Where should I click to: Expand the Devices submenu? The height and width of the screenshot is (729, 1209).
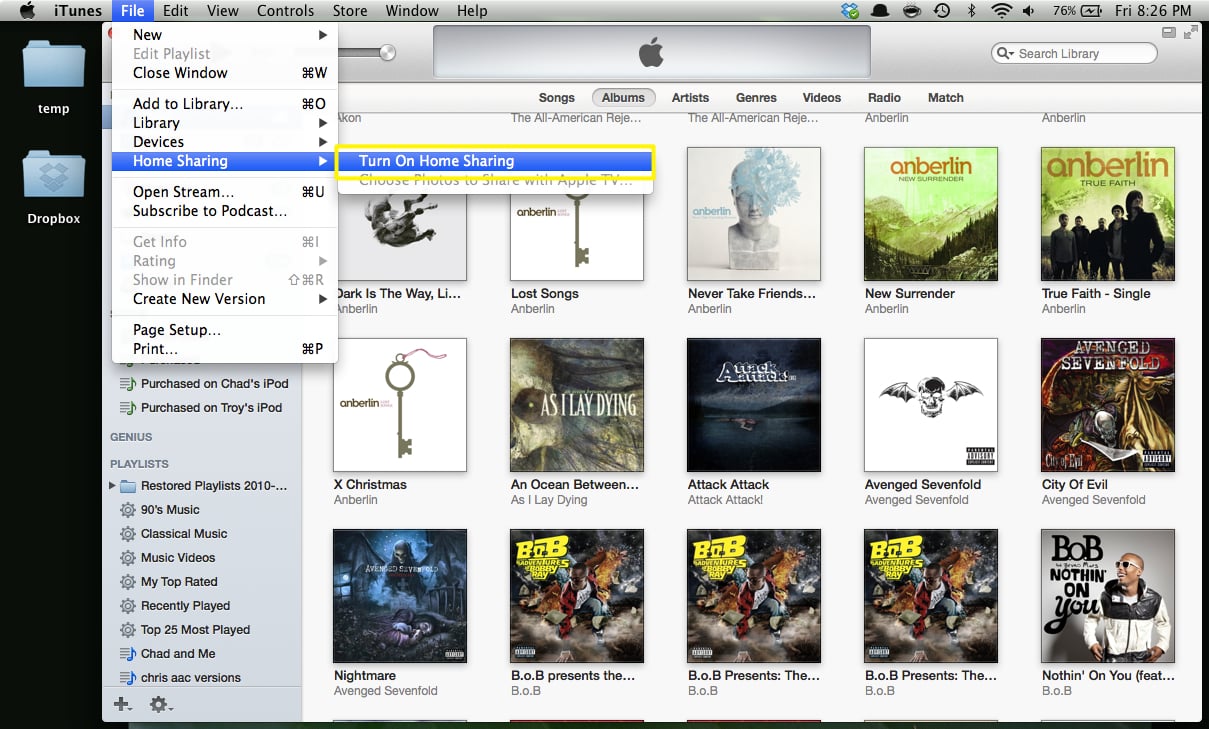coord(225,142)
